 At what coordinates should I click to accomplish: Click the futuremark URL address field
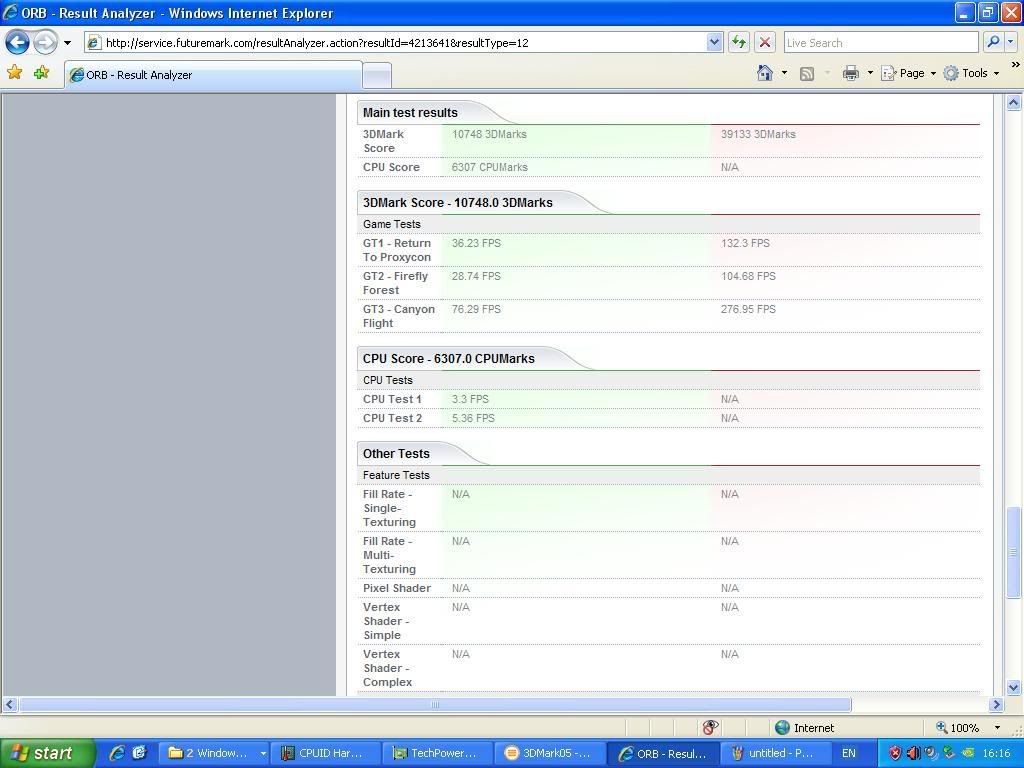tap(395, 43)
